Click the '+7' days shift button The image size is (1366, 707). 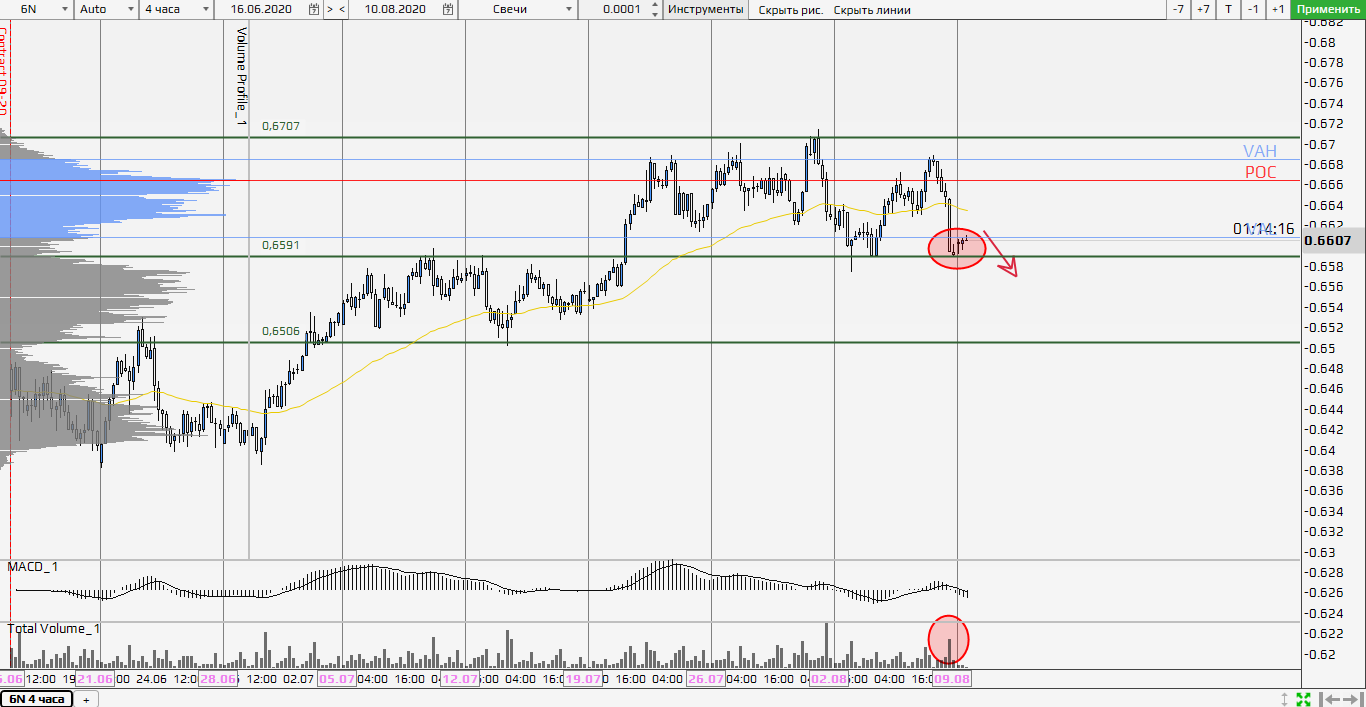click(1203, 9)
